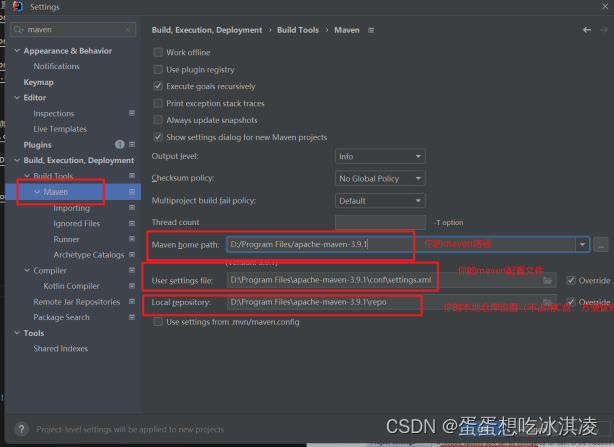
Task: Open Shared Indexes settings
Action: pyautogui.click(x=61, y=348)
